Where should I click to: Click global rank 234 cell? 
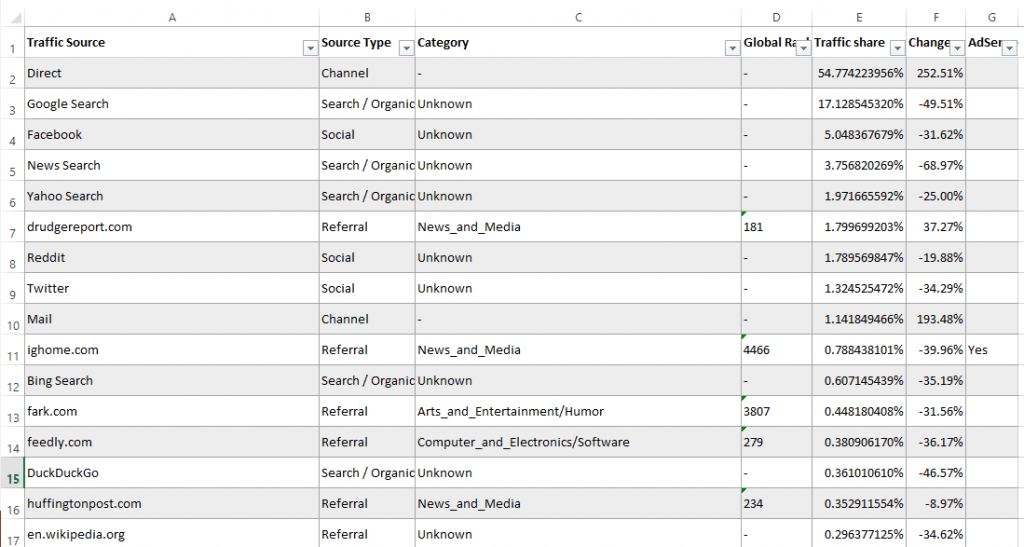(x=776, y=503)
